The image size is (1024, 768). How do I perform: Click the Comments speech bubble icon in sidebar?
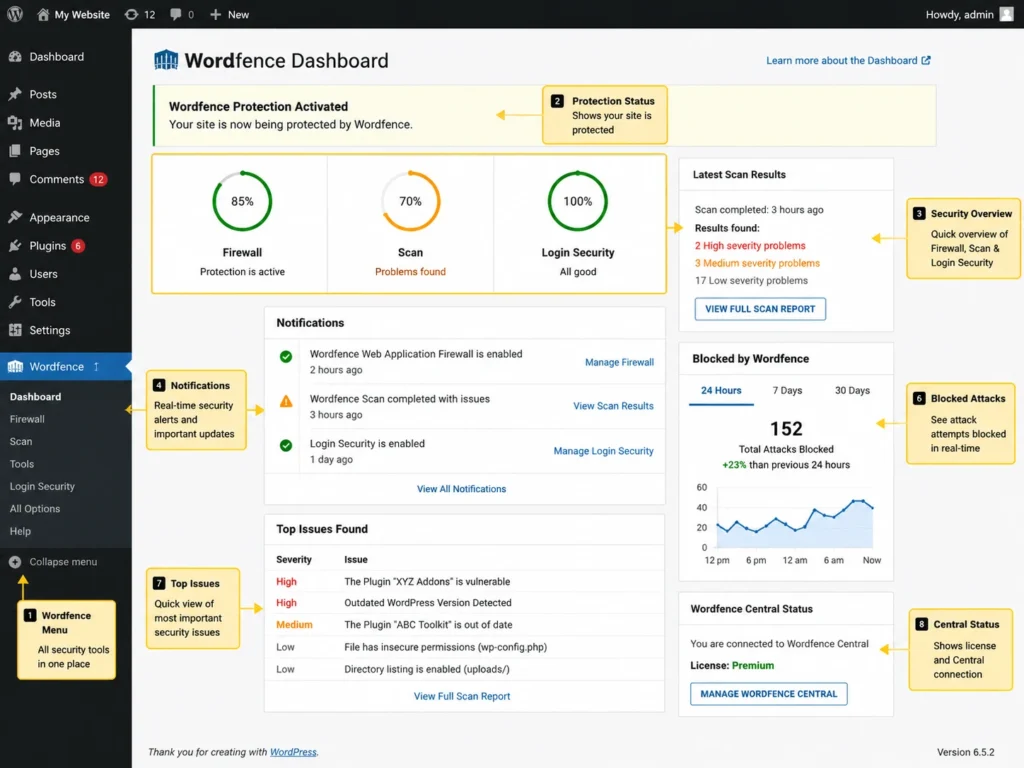coord(15,179)
